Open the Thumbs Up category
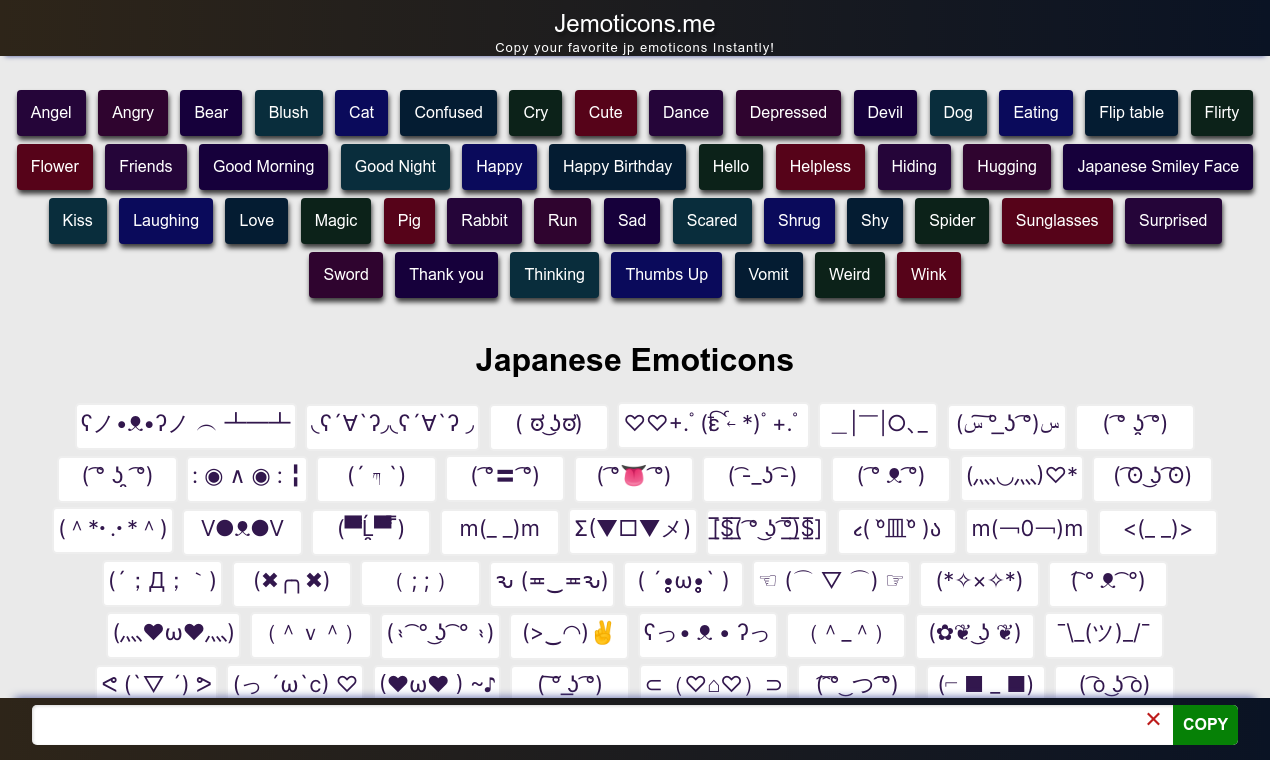 666,274
